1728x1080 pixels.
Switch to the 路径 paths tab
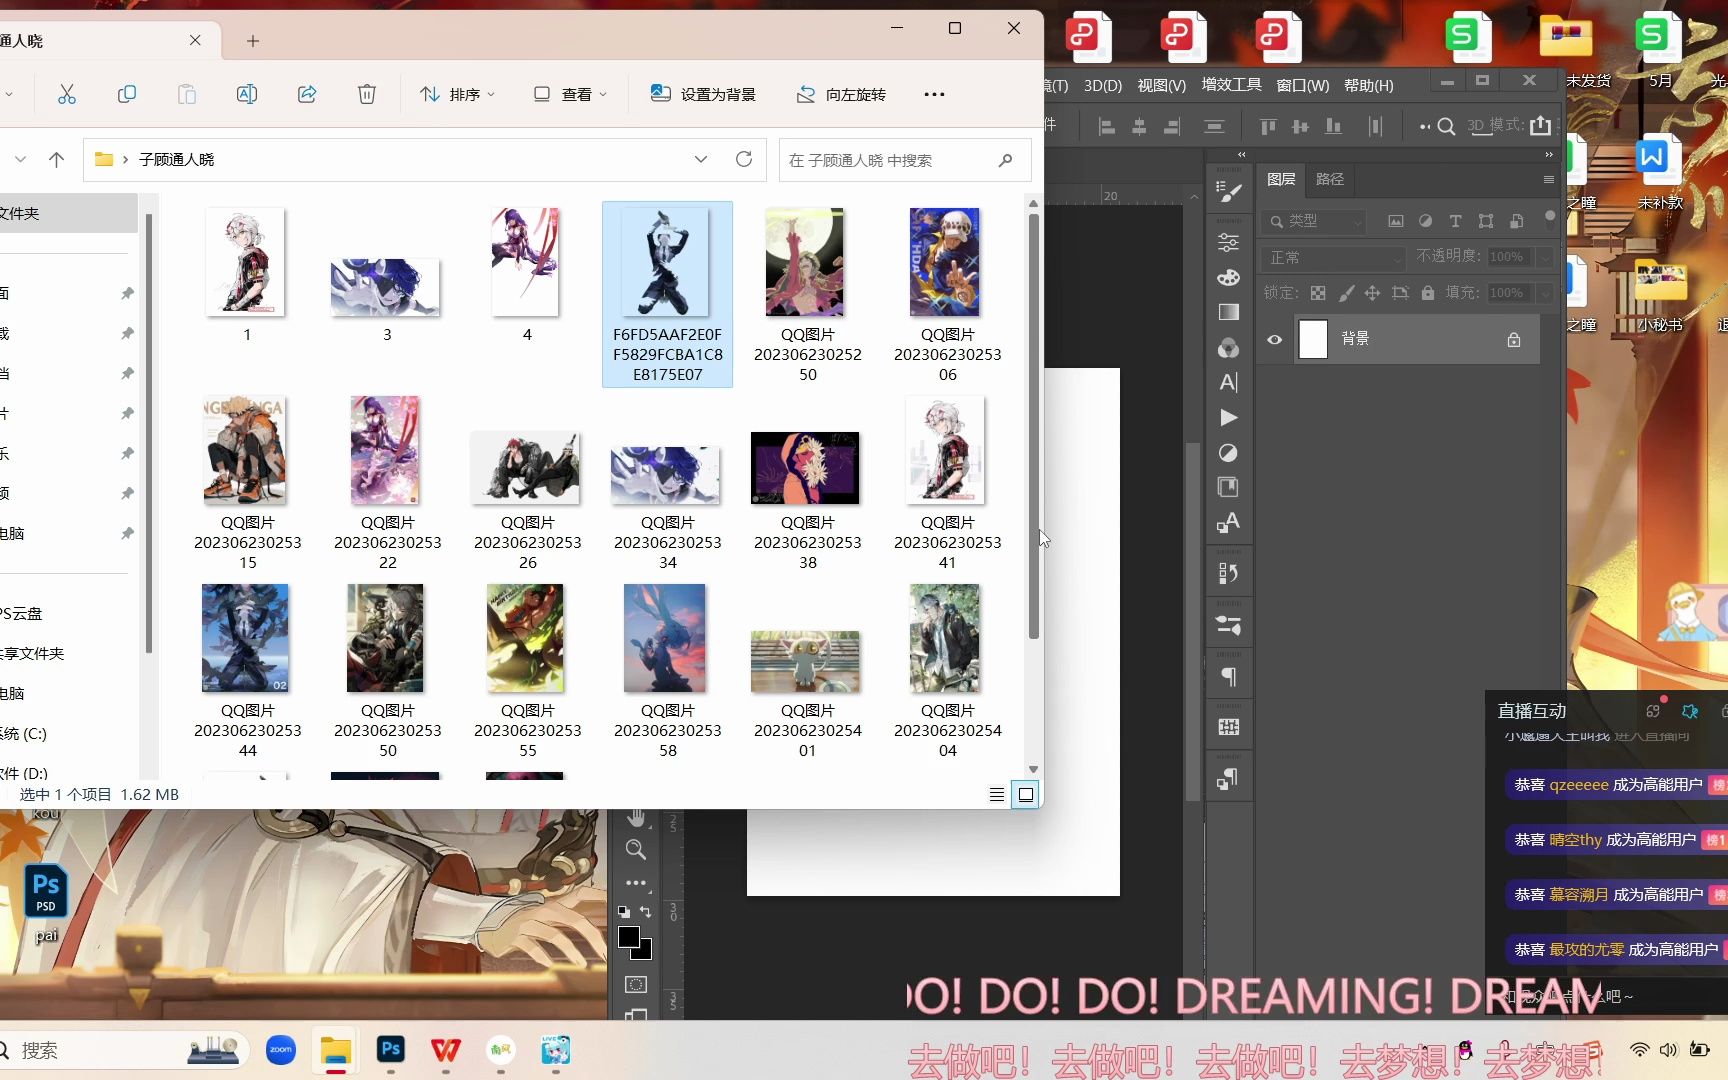[1330, 179]
